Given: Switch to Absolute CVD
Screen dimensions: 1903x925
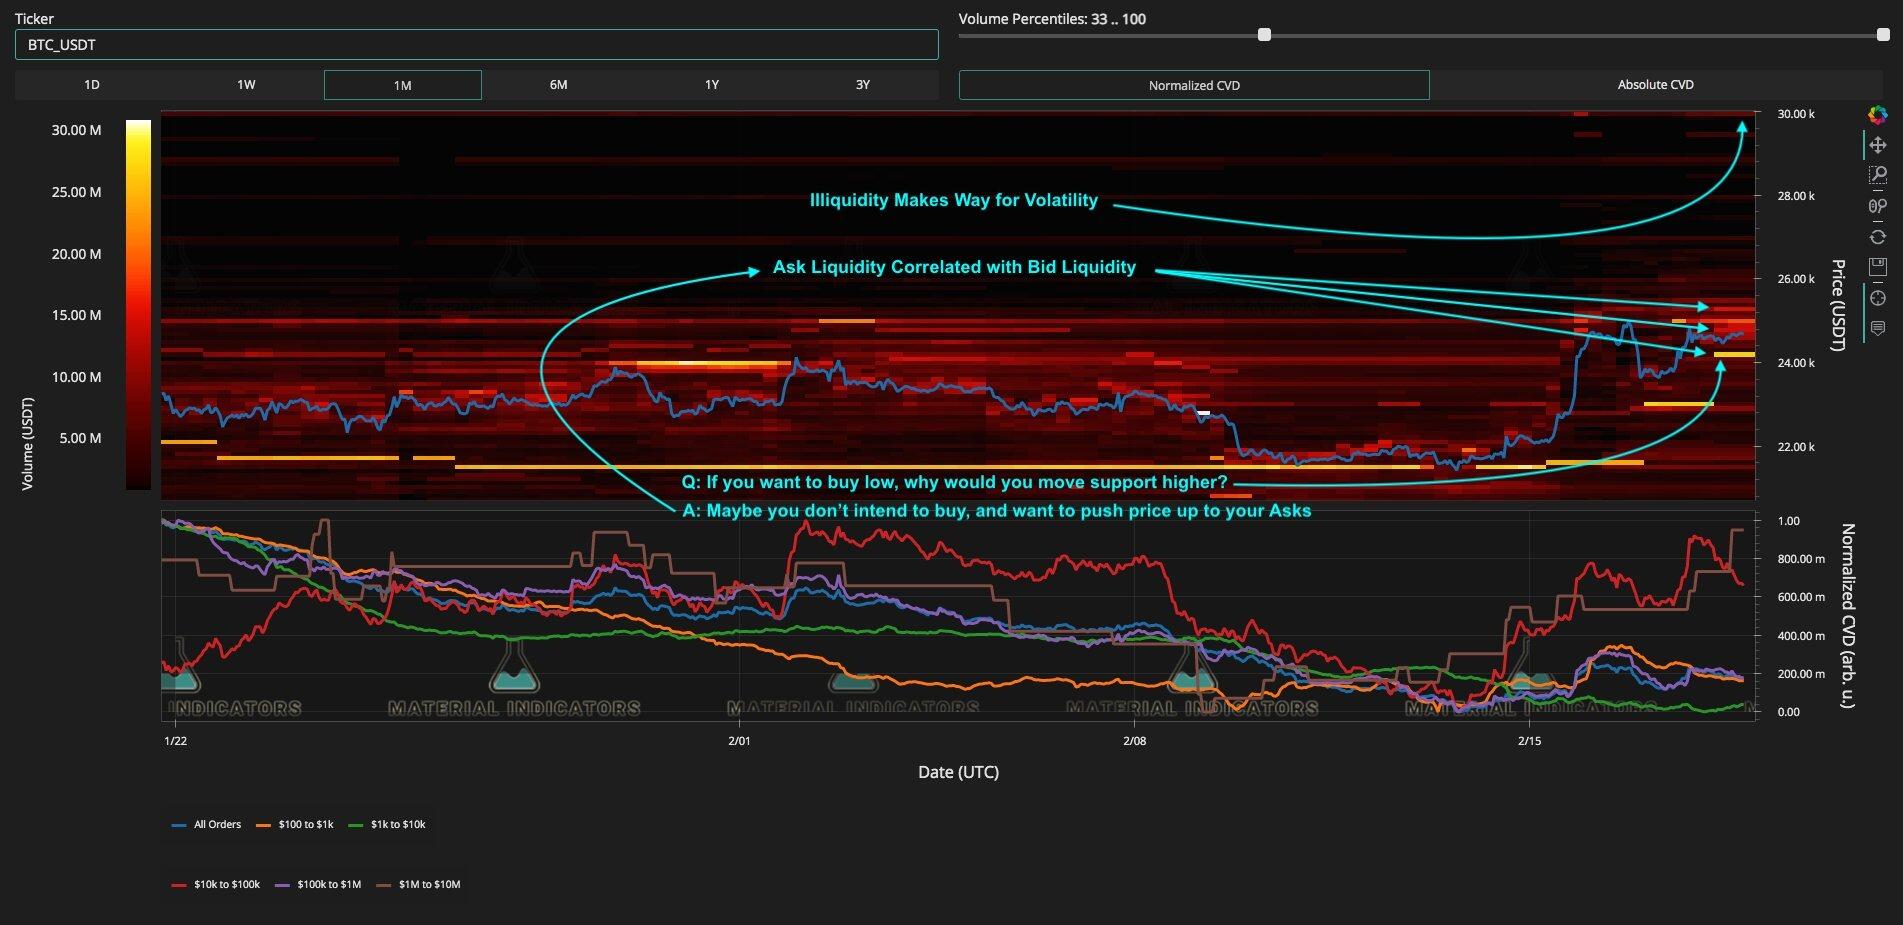Looking at the screenshot, I should (x=1655, y=85).
